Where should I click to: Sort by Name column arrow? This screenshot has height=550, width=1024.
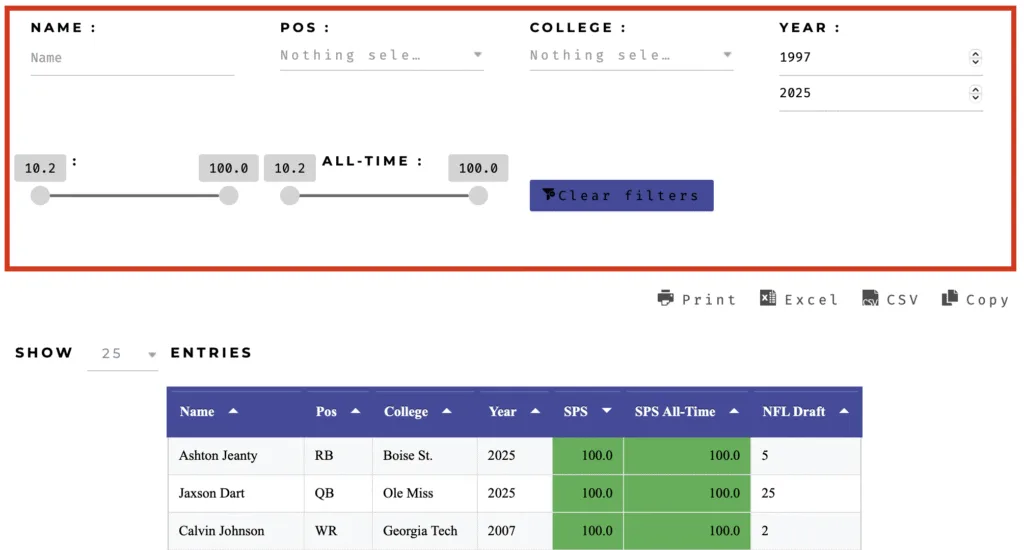tap(233, 412)
